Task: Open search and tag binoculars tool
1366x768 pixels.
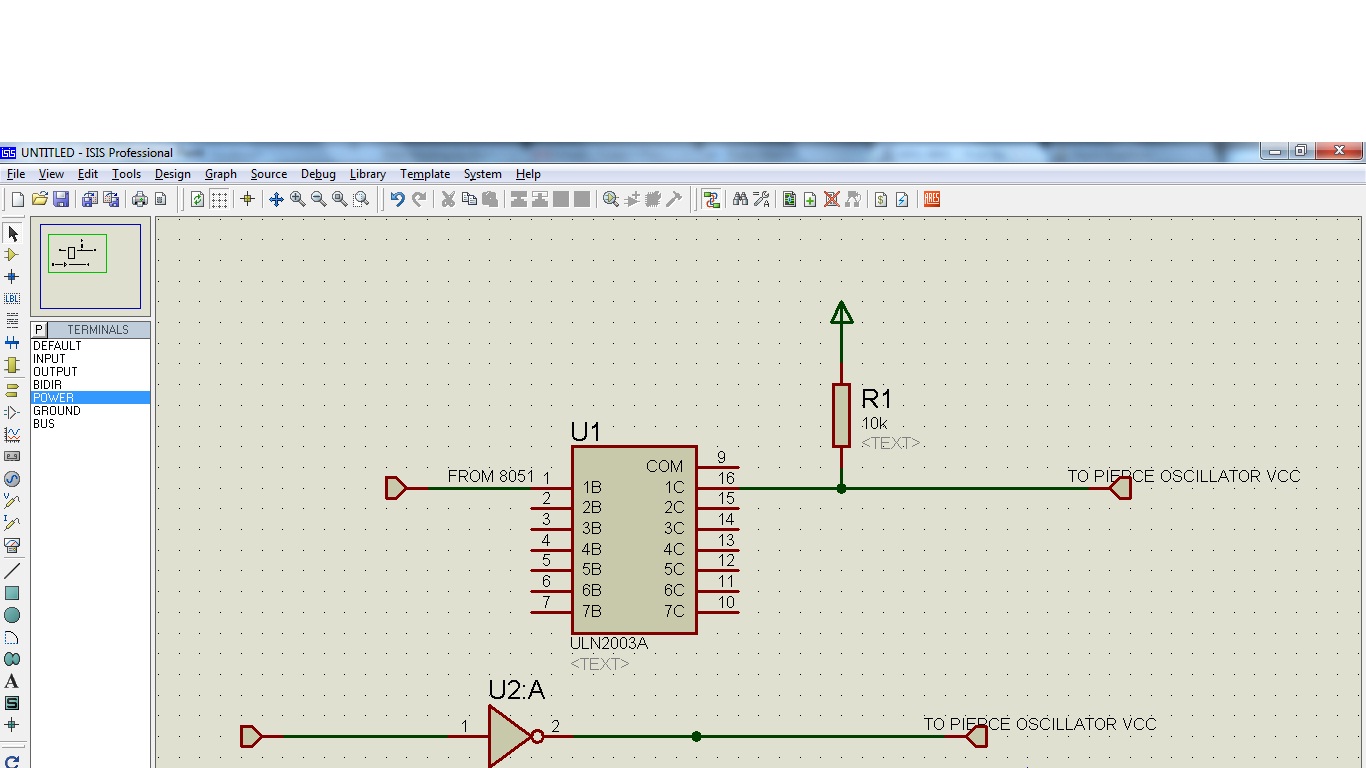Action: (740, 200)
